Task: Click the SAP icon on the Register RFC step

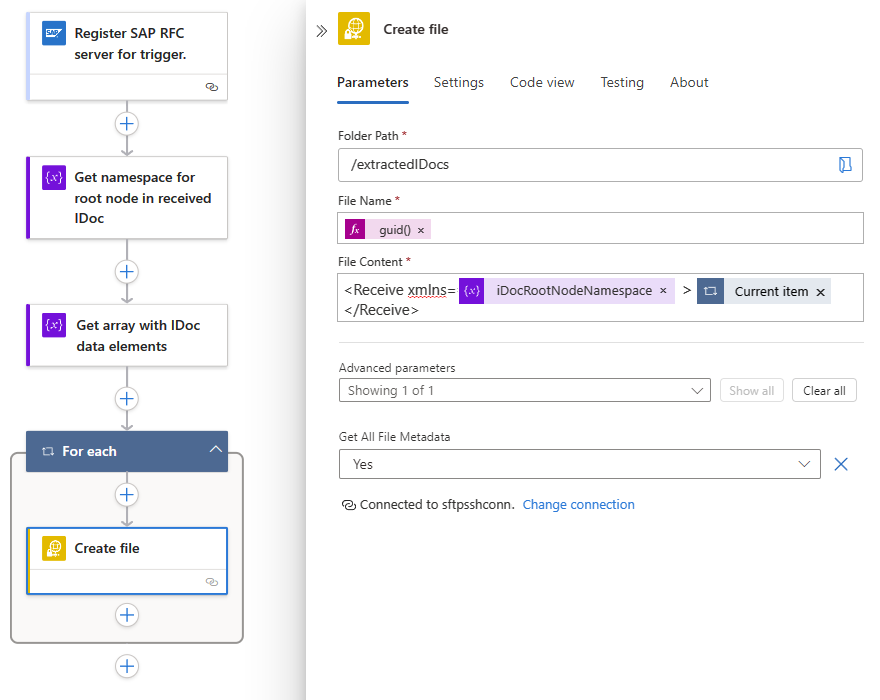Action: [x=54, y=34]
